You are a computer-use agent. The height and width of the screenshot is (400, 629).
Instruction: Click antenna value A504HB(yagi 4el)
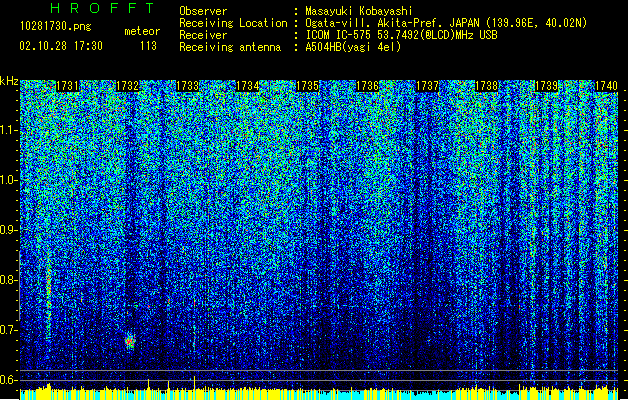(353, 47)
